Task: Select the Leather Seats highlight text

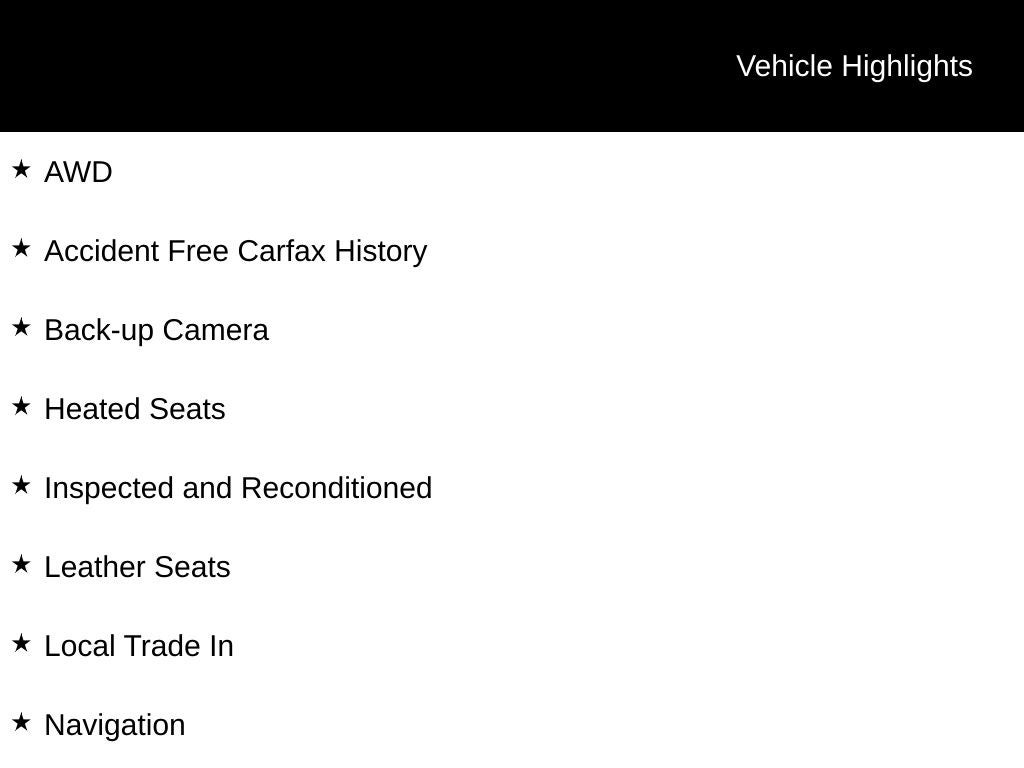Action: coord(137,567)
